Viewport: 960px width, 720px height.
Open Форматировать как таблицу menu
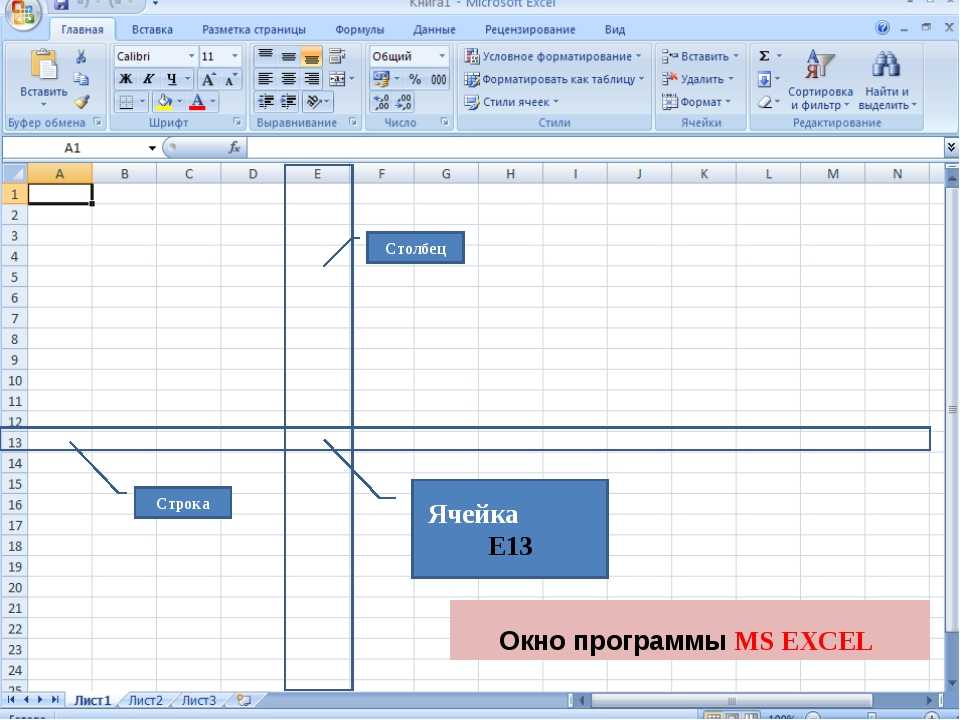(554, 79)
